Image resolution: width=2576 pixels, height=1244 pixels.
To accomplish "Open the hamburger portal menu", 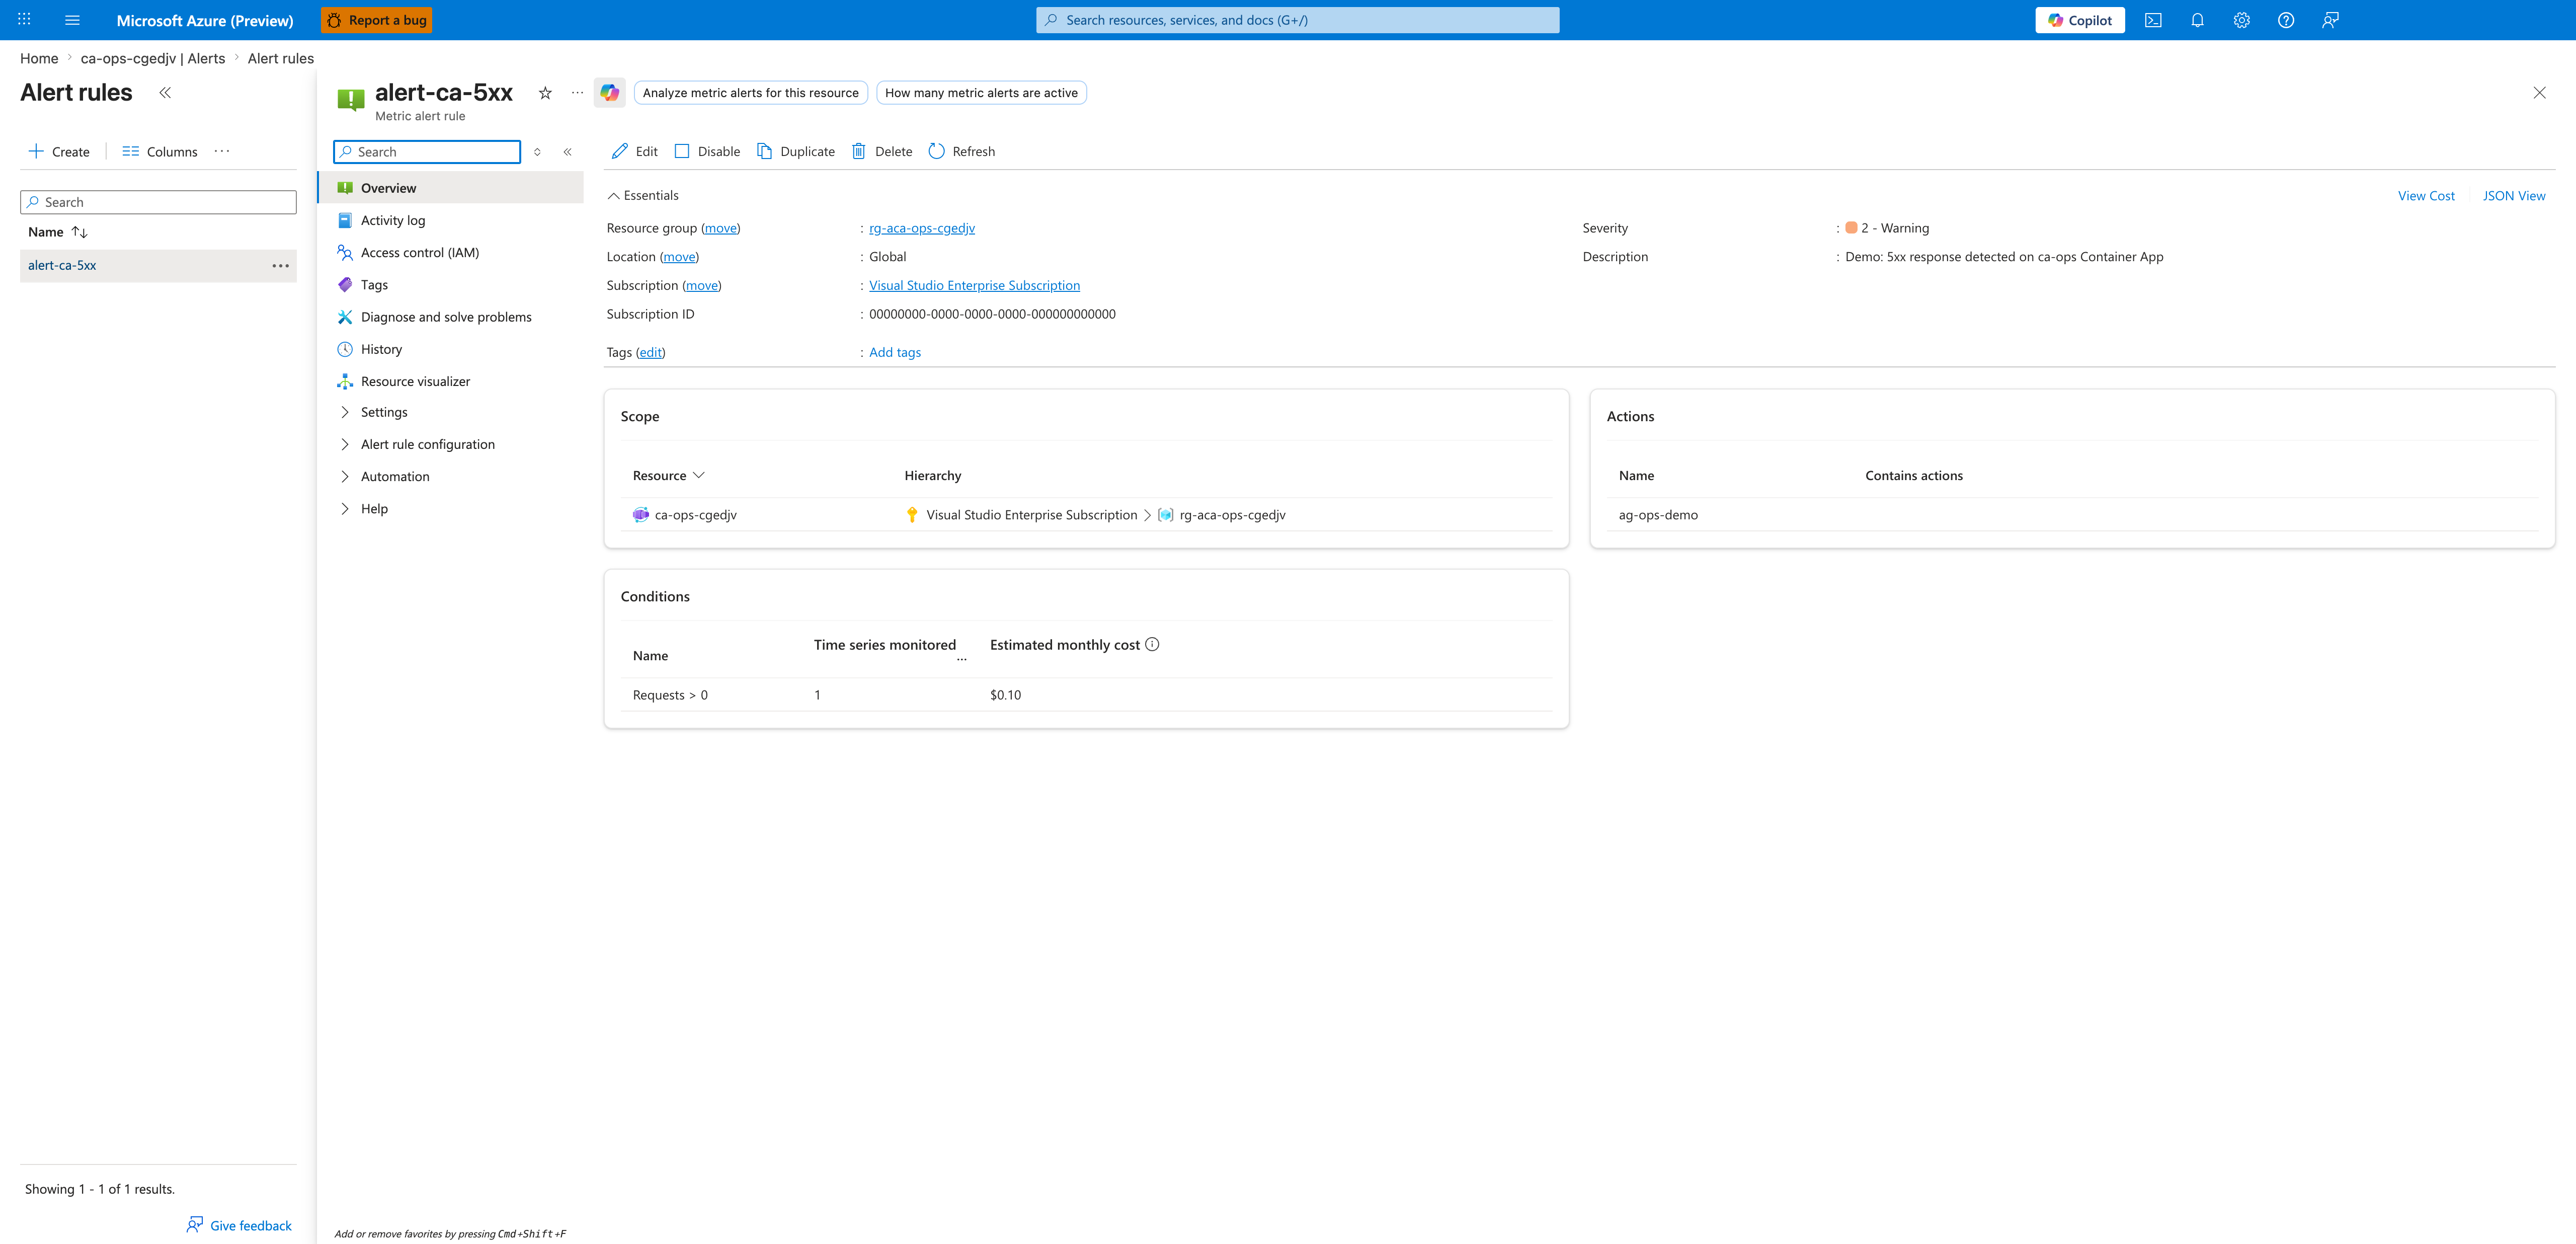I will tap(72, 20).
